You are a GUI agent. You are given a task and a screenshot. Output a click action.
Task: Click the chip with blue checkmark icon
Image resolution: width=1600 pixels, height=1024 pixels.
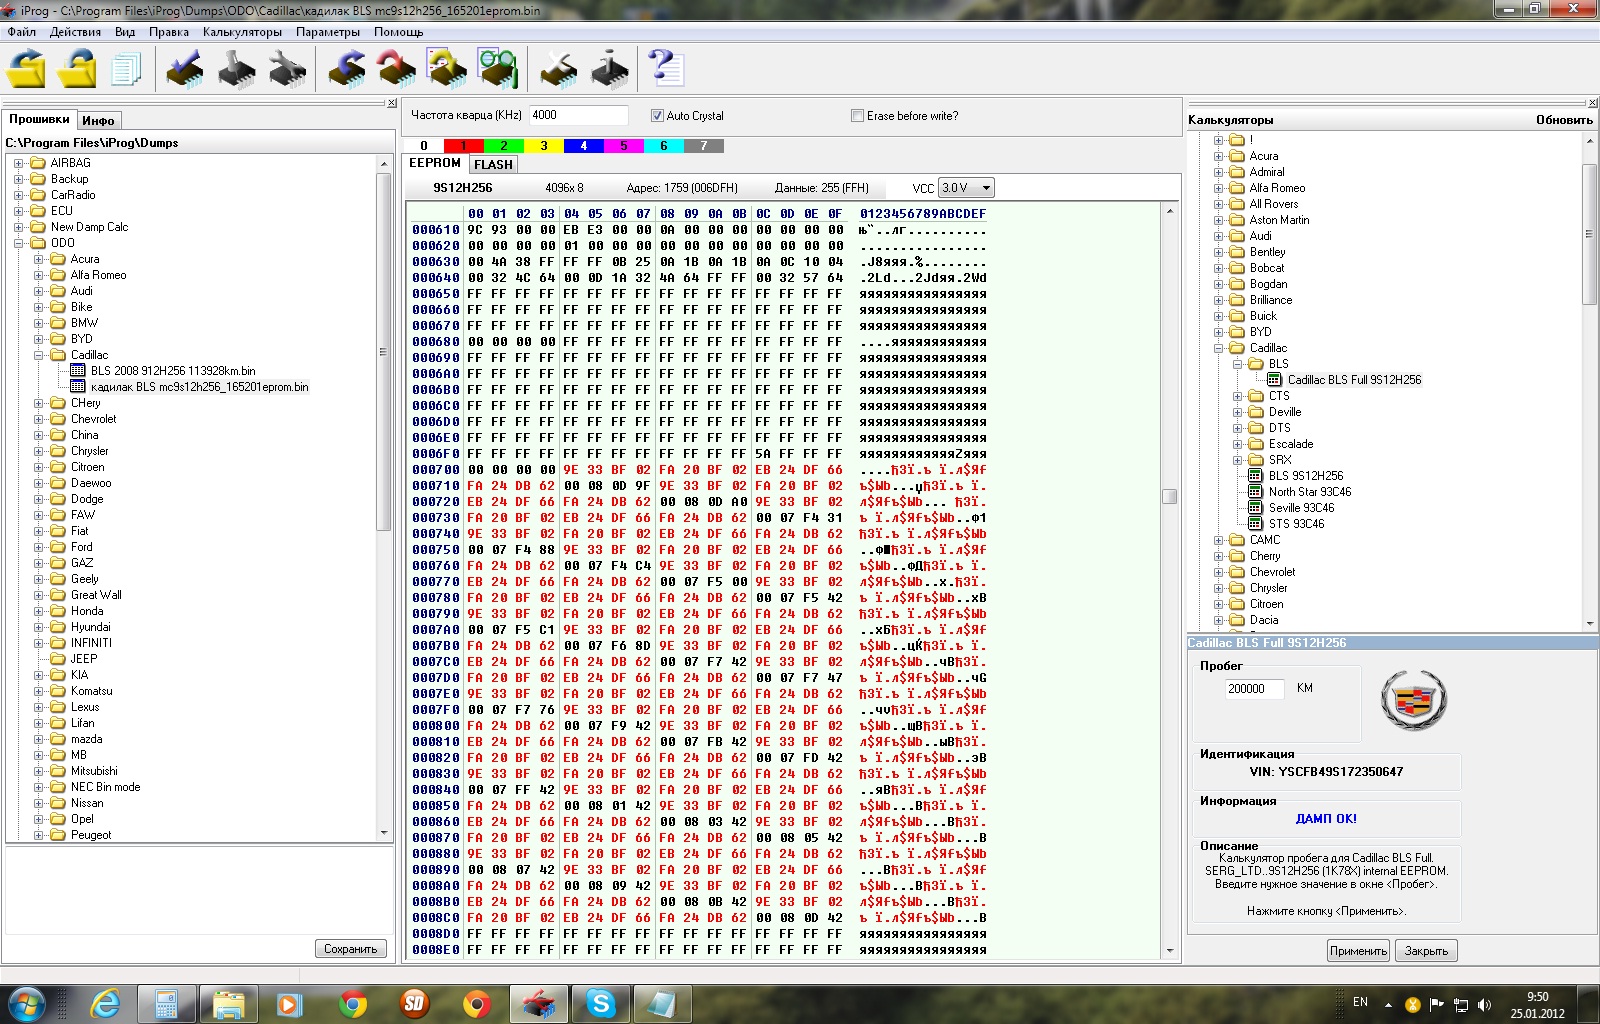tap(185, 68)
